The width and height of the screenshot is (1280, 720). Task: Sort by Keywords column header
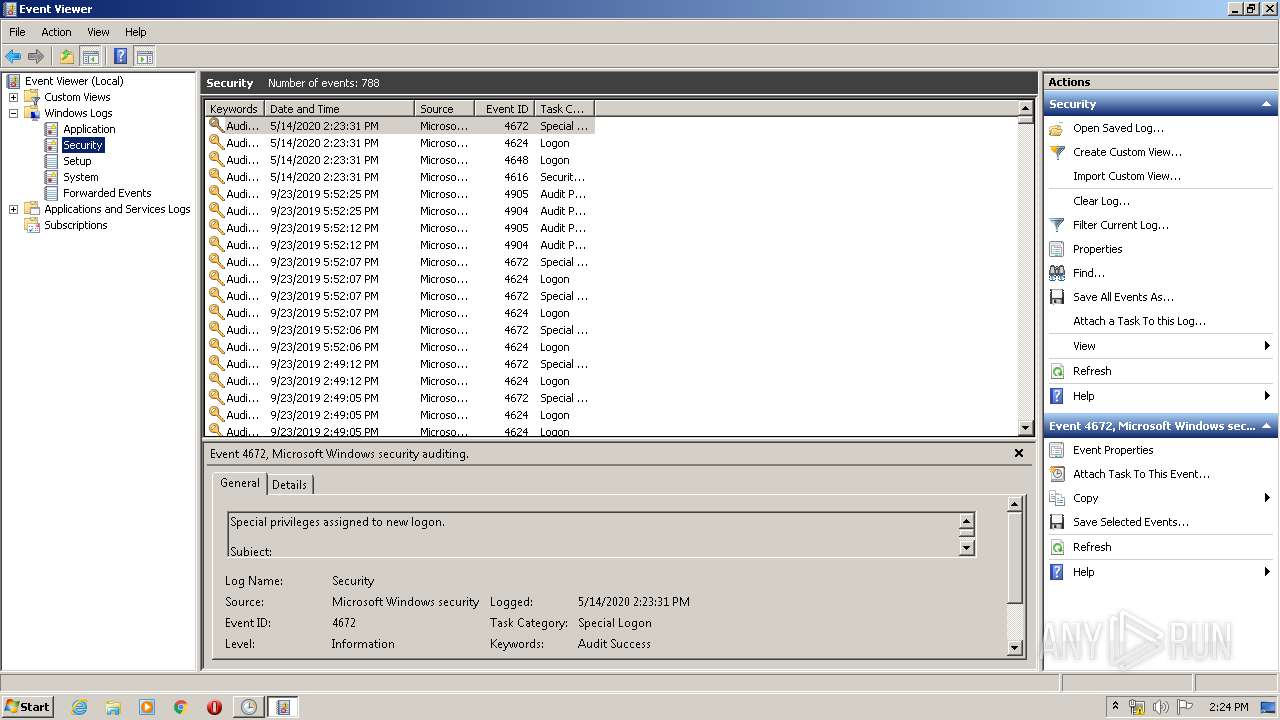pos(234,109)
